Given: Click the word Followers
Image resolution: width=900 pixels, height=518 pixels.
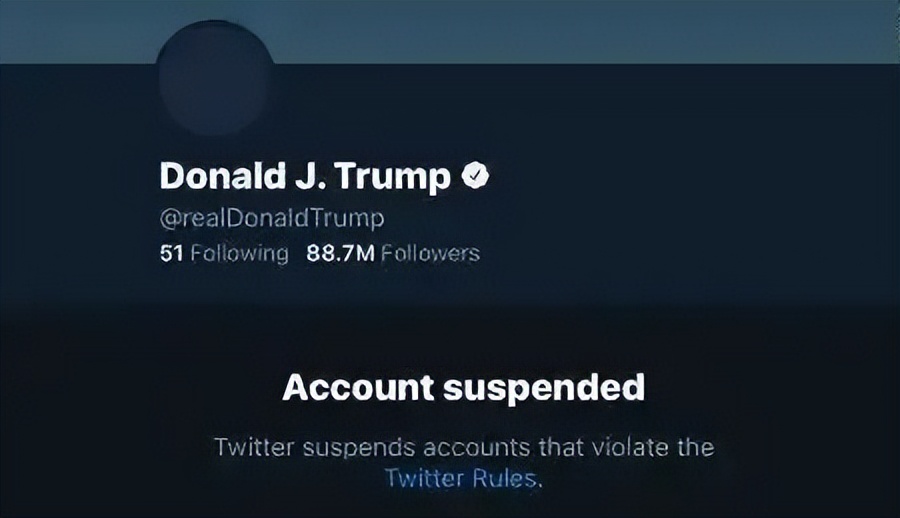Looking at the screenshot, I should pos(430,253).
